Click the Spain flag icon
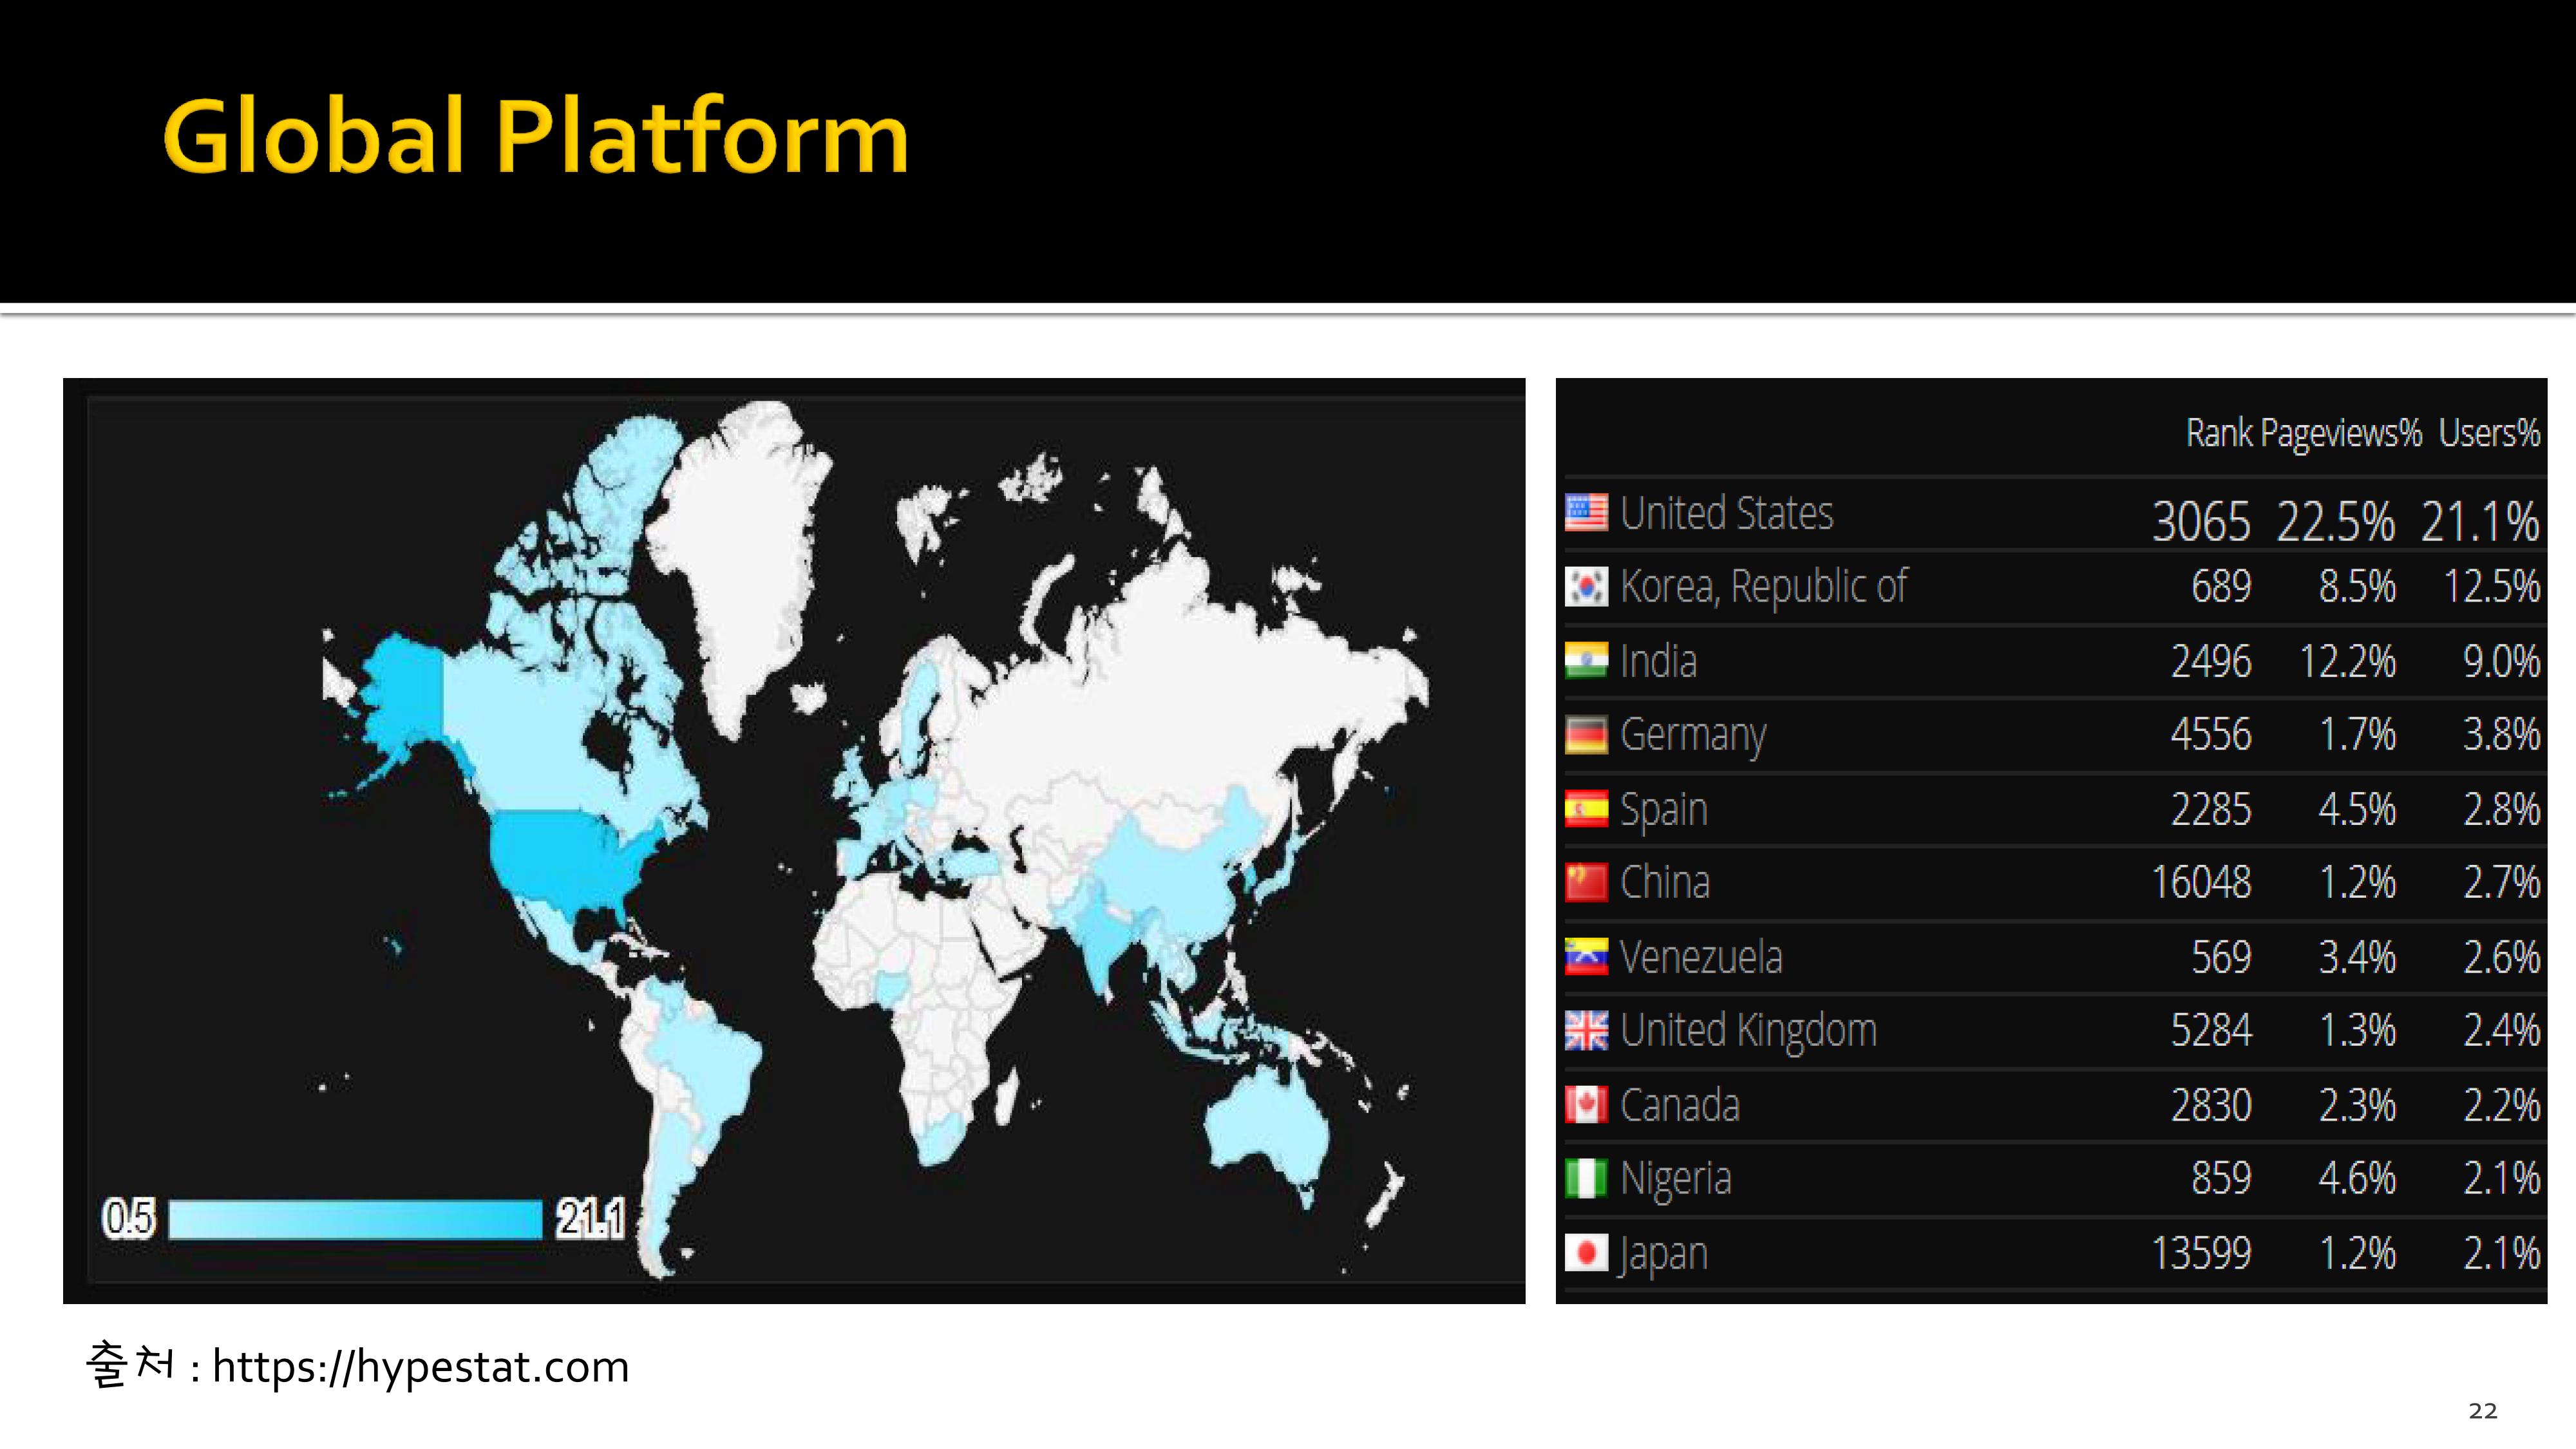The width and height of the screenshot is (2576, 1449). [x=1586, y=808]
